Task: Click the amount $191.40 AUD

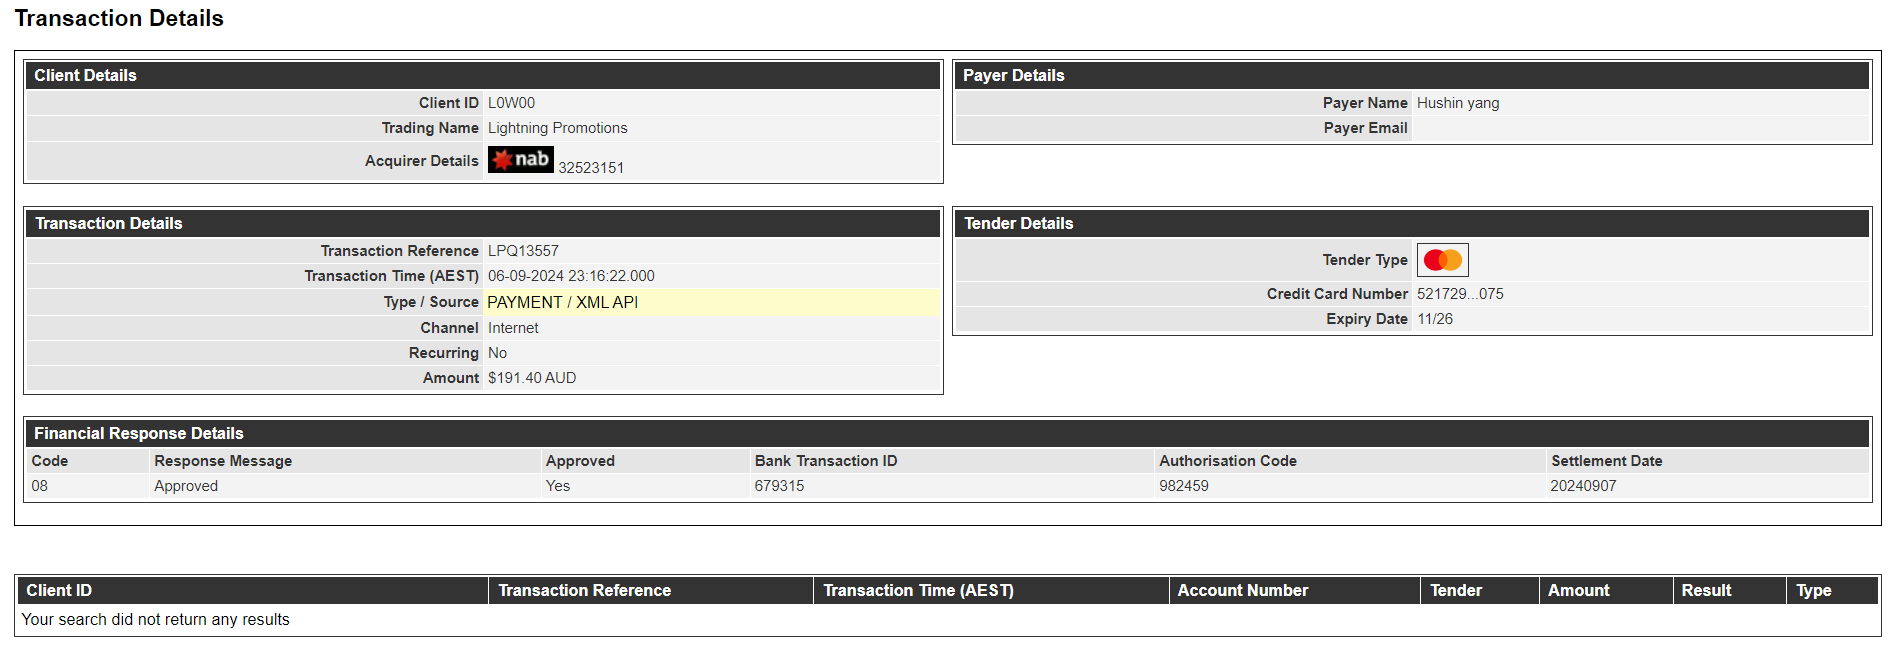Action: 532,378
